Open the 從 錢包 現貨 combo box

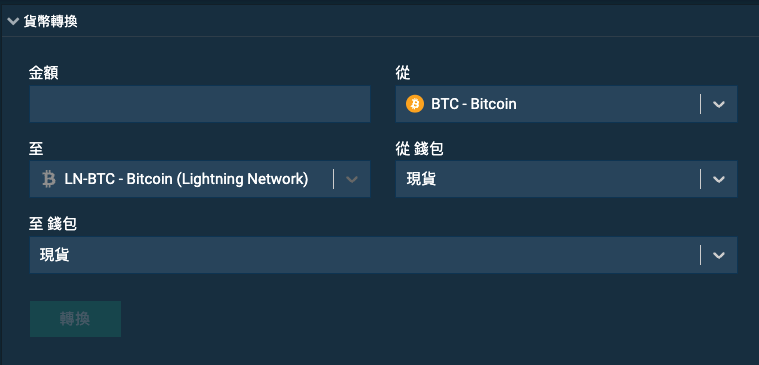[566, 179]
